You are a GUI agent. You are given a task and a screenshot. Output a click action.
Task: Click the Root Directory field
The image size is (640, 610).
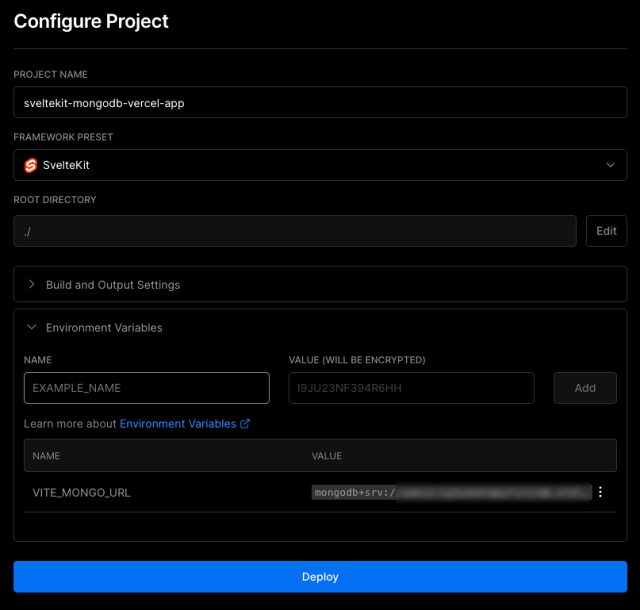[295, 231]
